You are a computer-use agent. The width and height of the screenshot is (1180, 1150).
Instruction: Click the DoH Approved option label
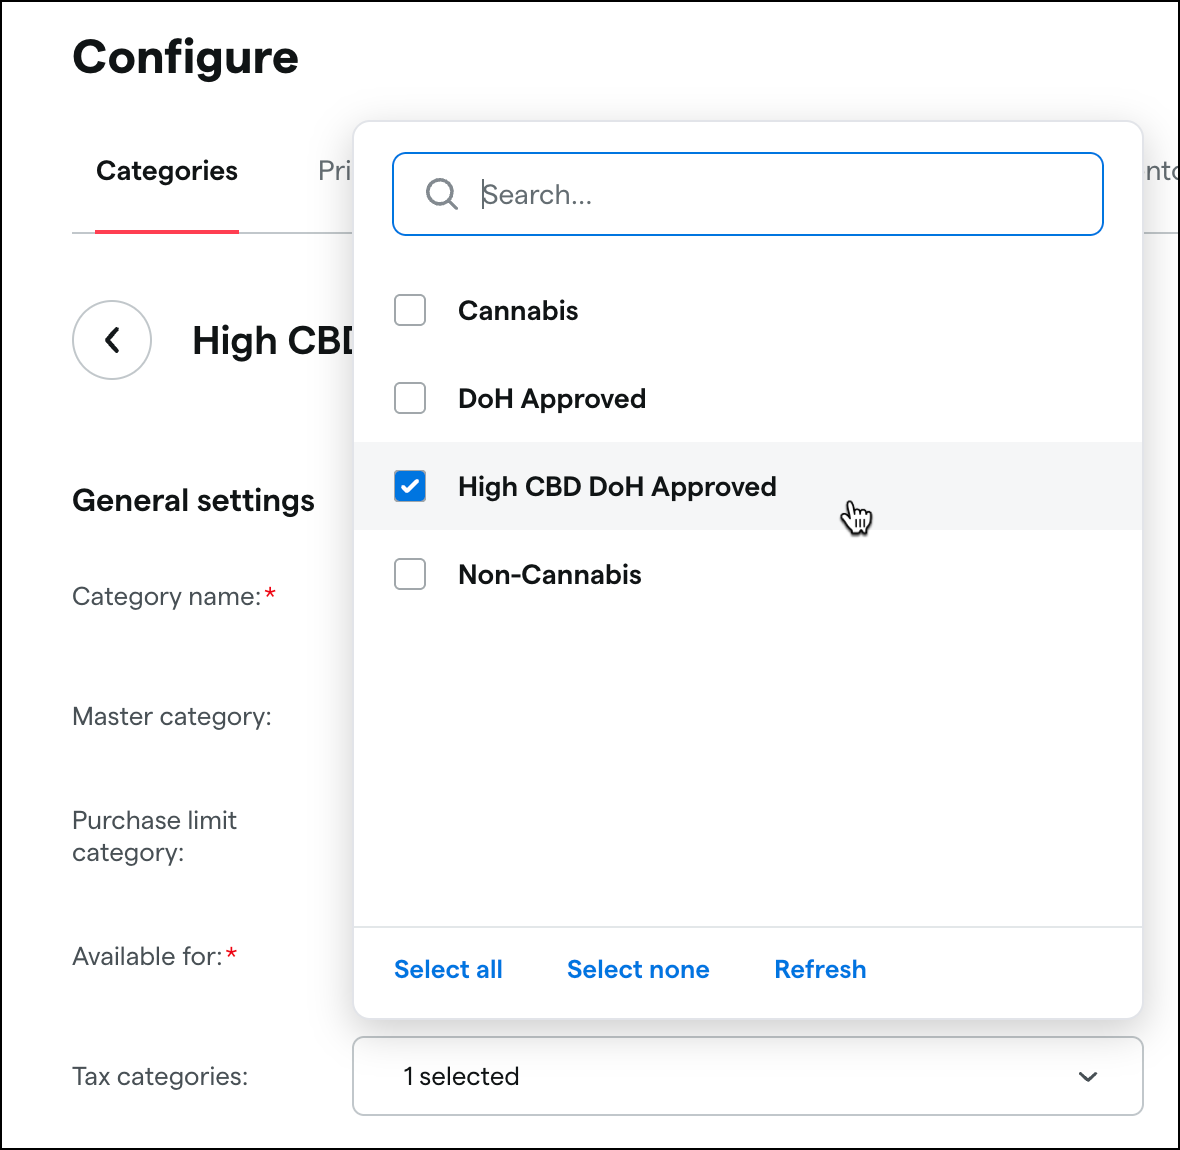click(x=552, y=399)
